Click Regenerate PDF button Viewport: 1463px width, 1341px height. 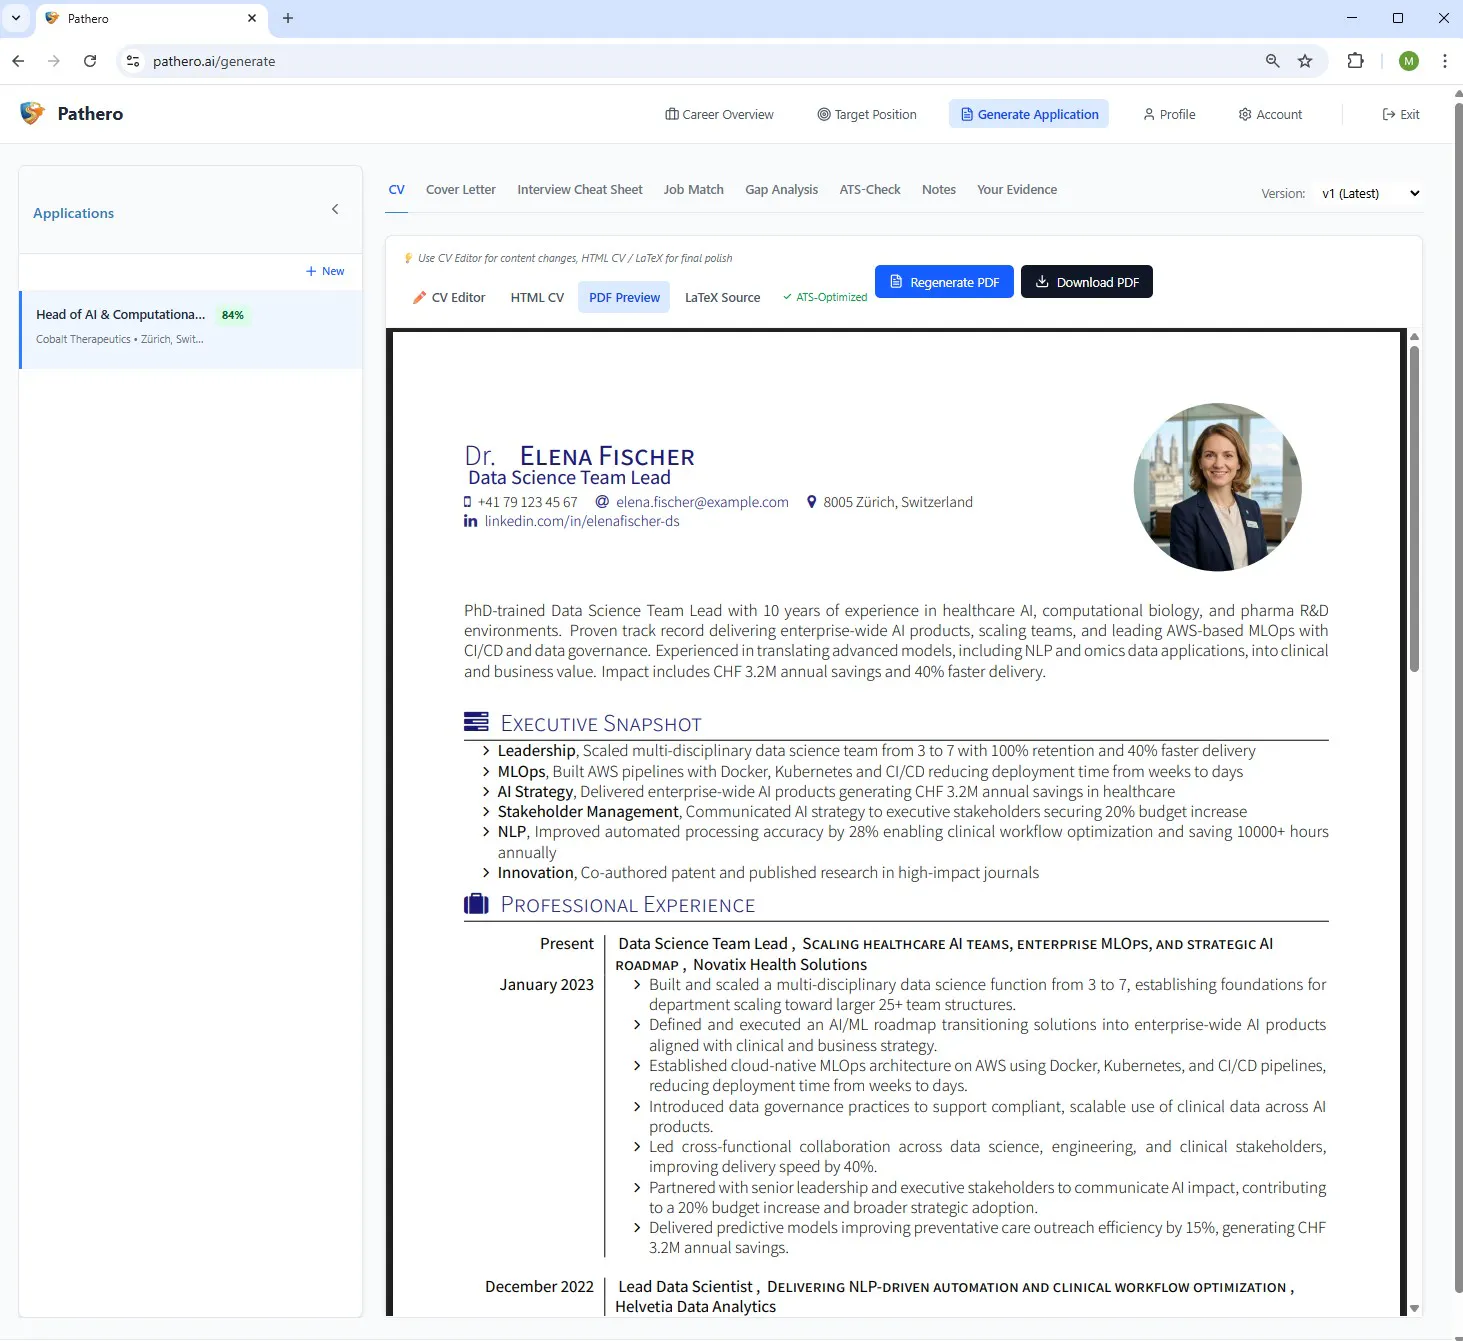click(x=944, y=282)
